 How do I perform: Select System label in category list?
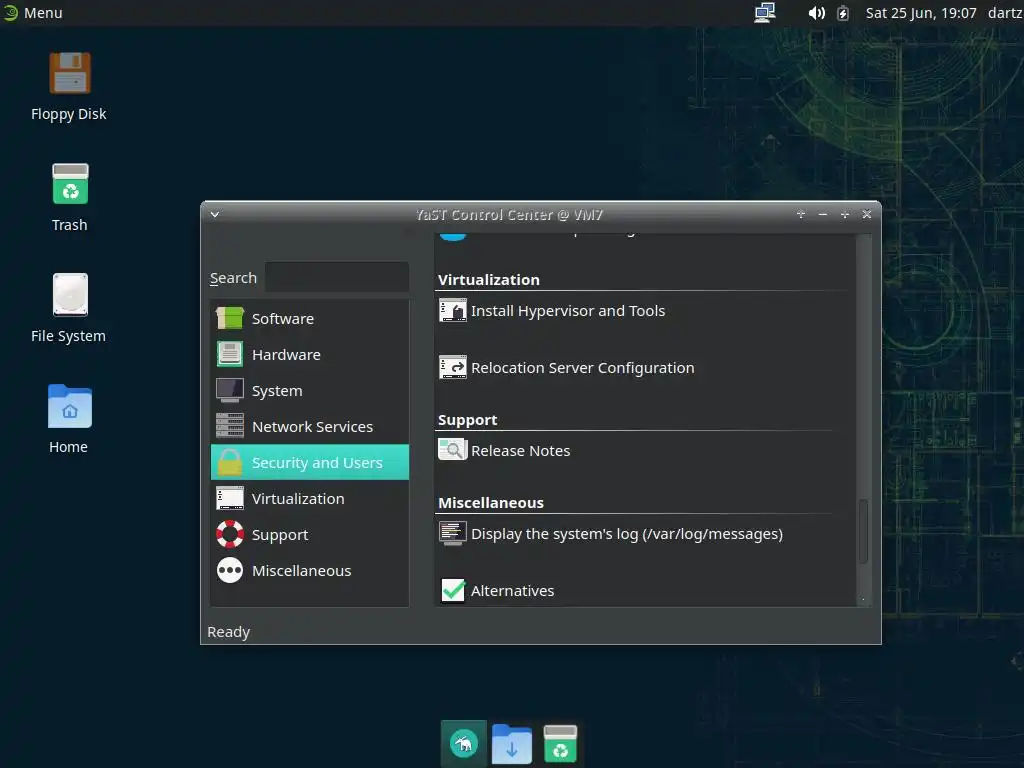pyautogui.click(x=277, y=391)
